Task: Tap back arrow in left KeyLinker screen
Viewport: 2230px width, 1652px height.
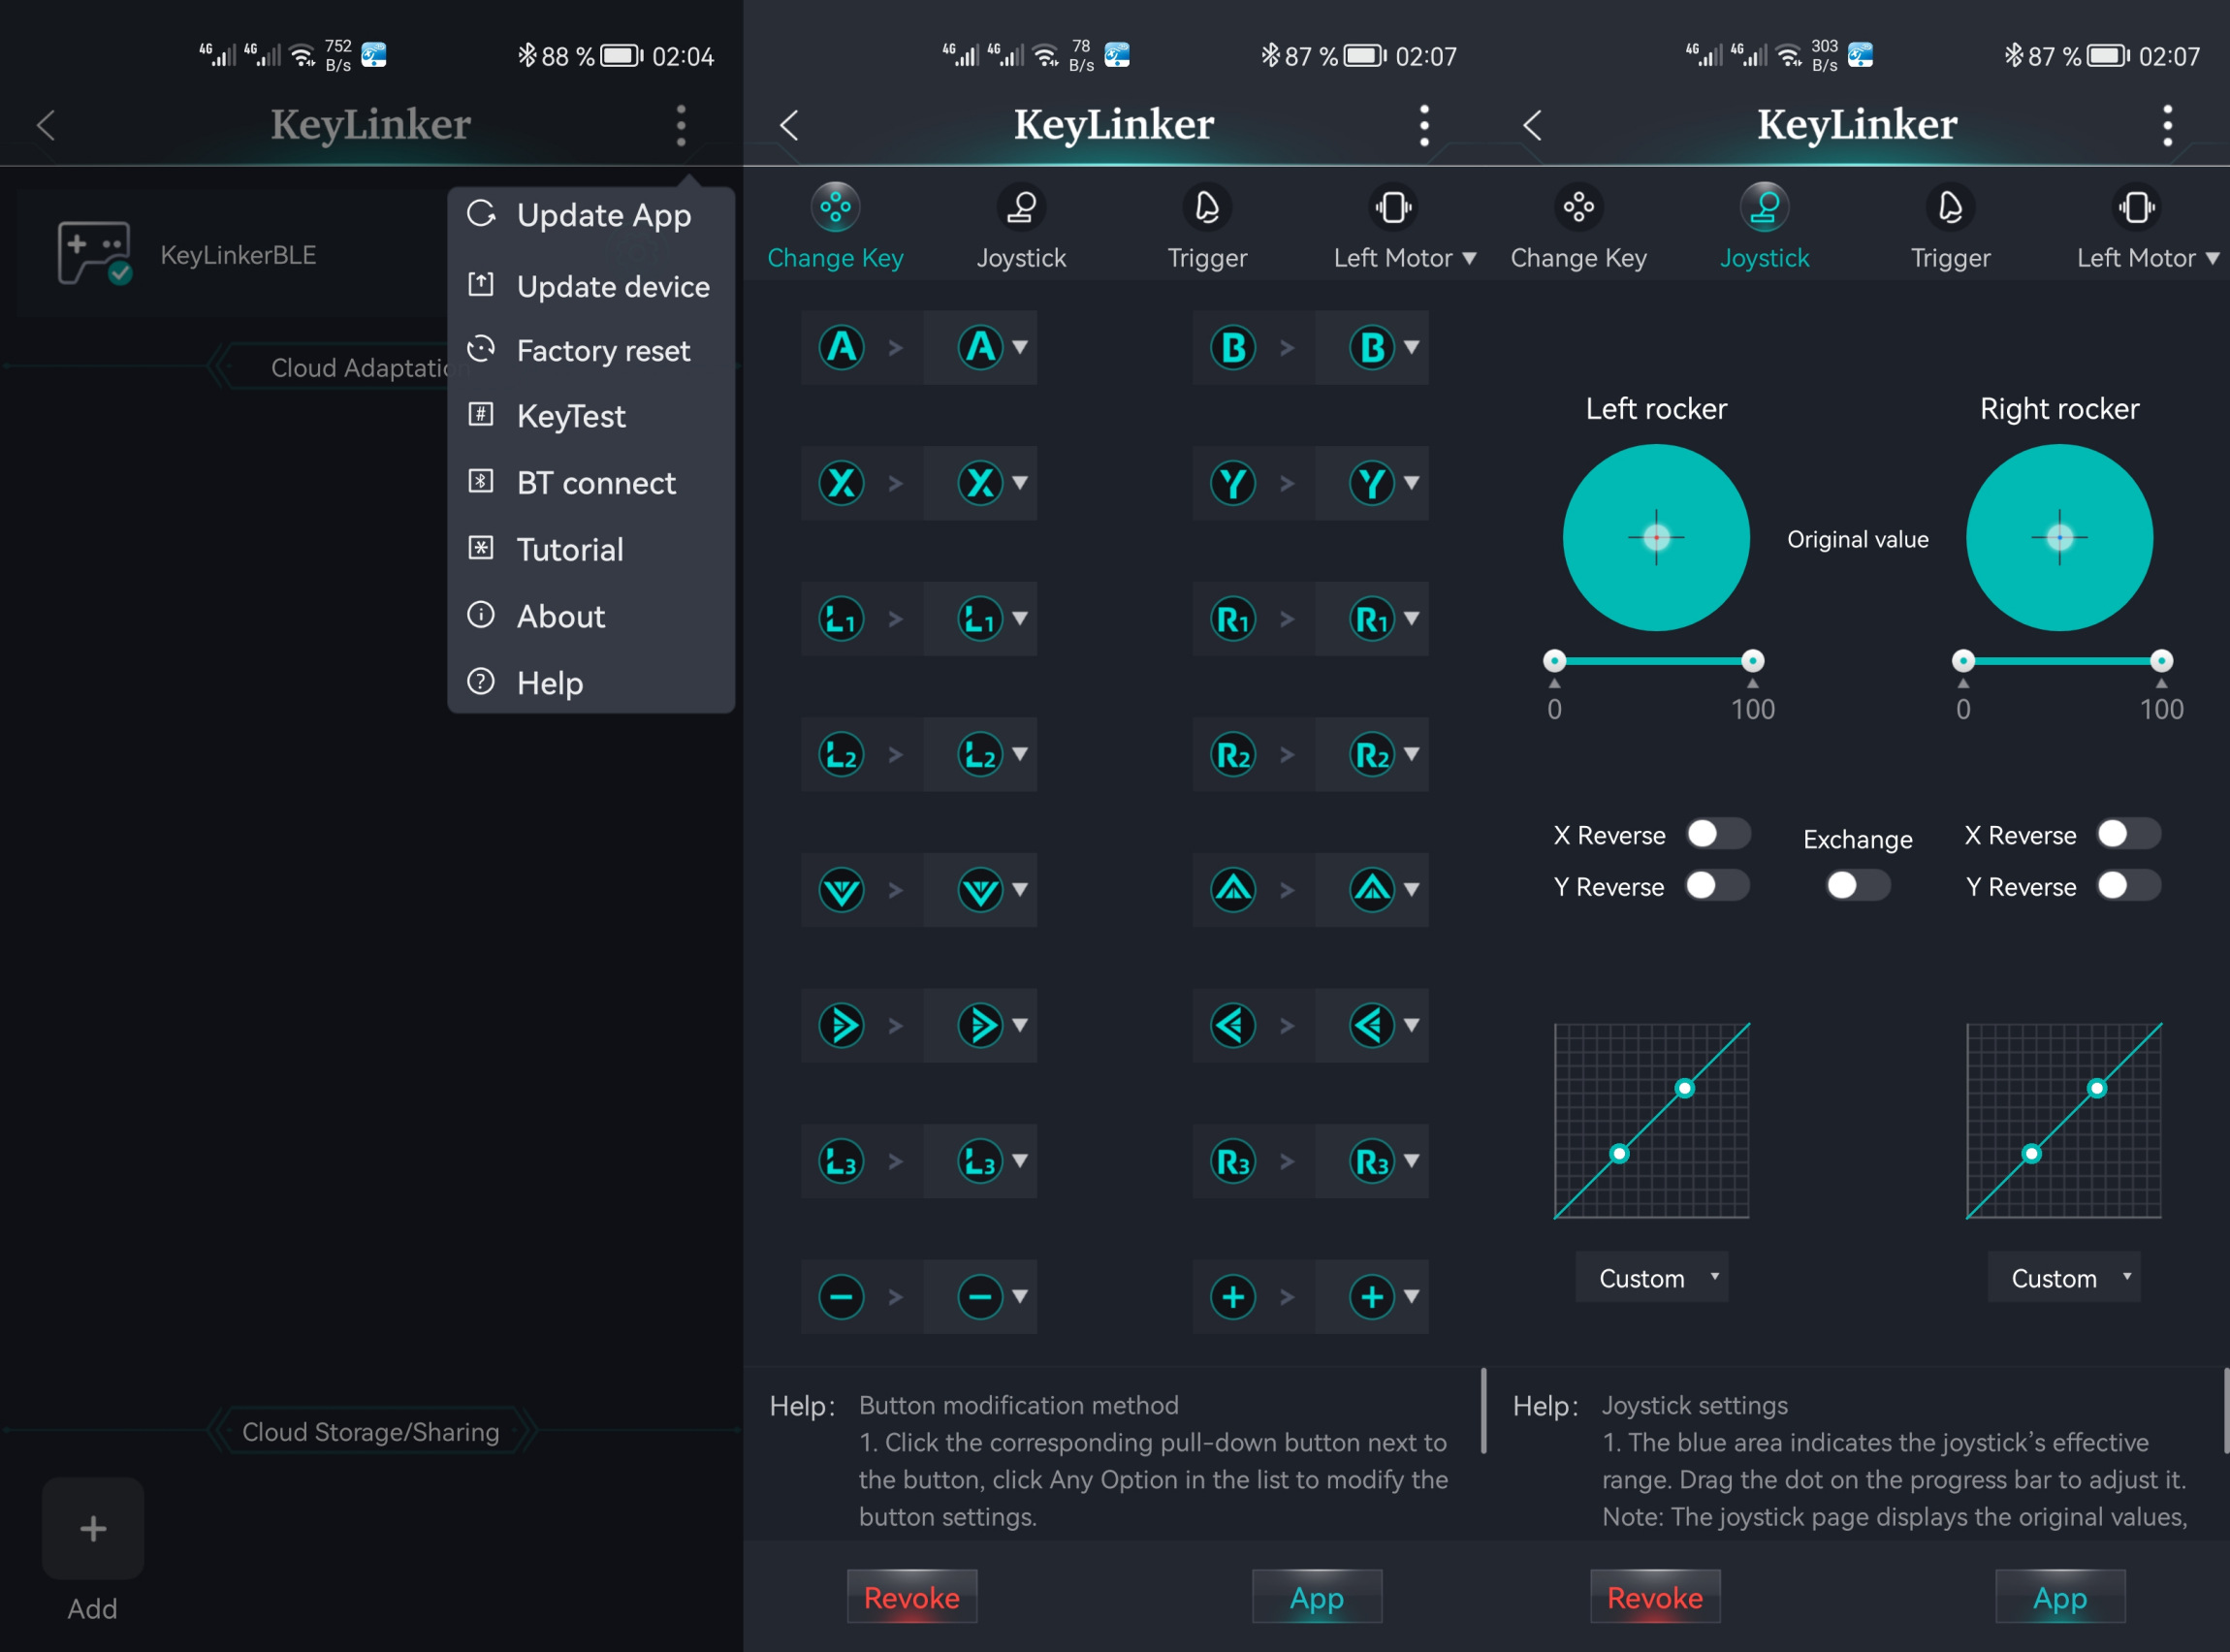Action: [x=45, y=125]
